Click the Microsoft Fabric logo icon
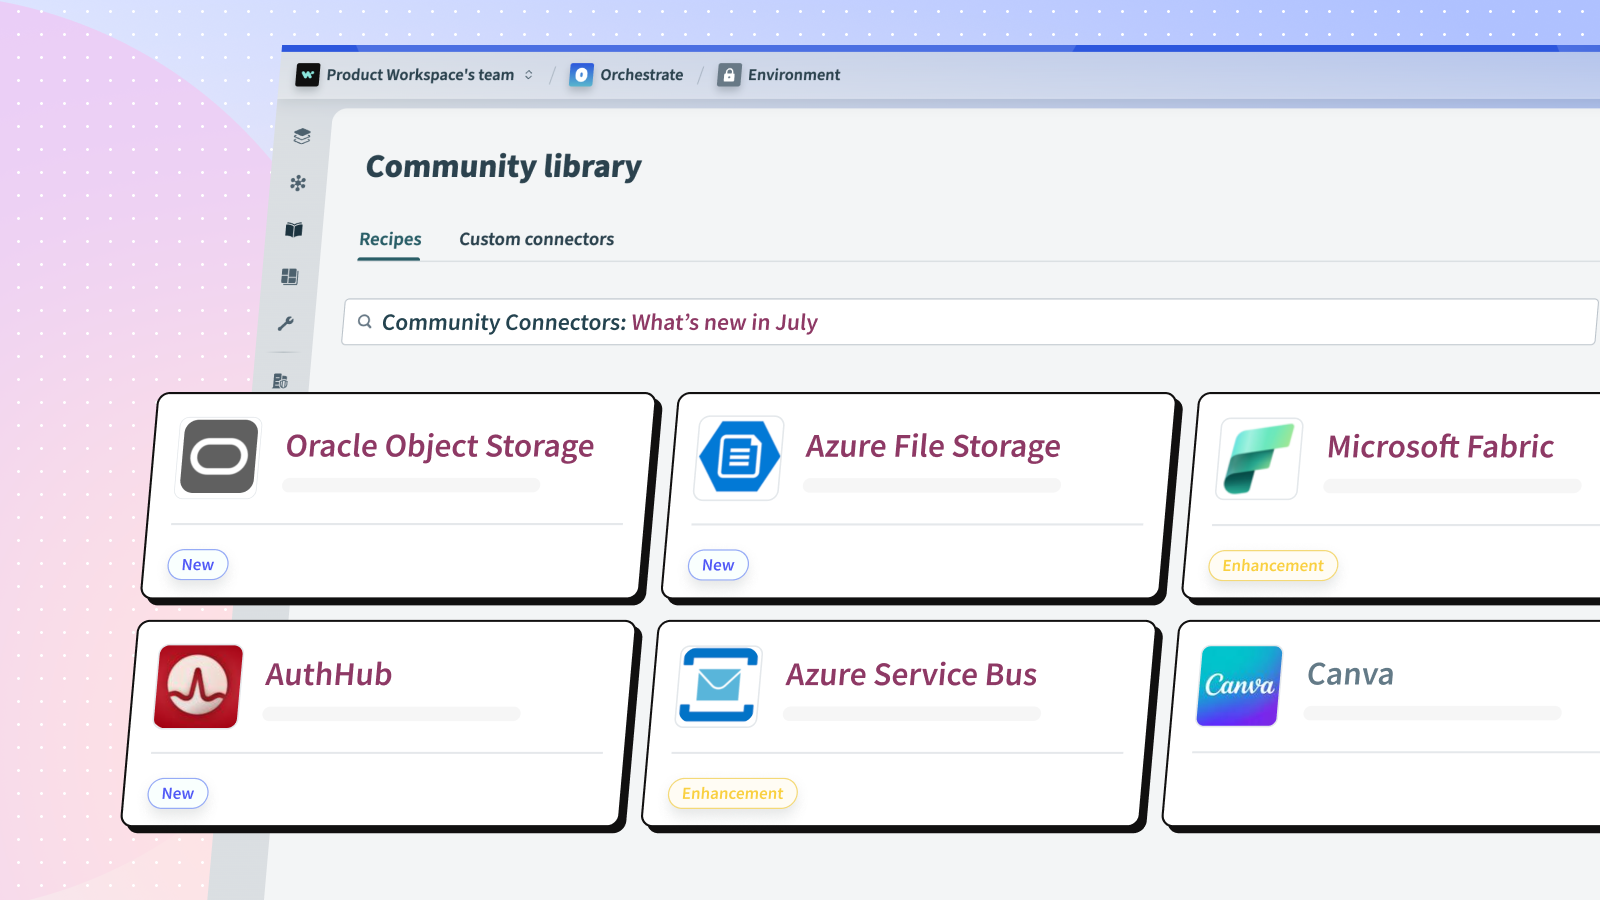The width and height of the screenshot is (1600, 900). [1260, 458]
